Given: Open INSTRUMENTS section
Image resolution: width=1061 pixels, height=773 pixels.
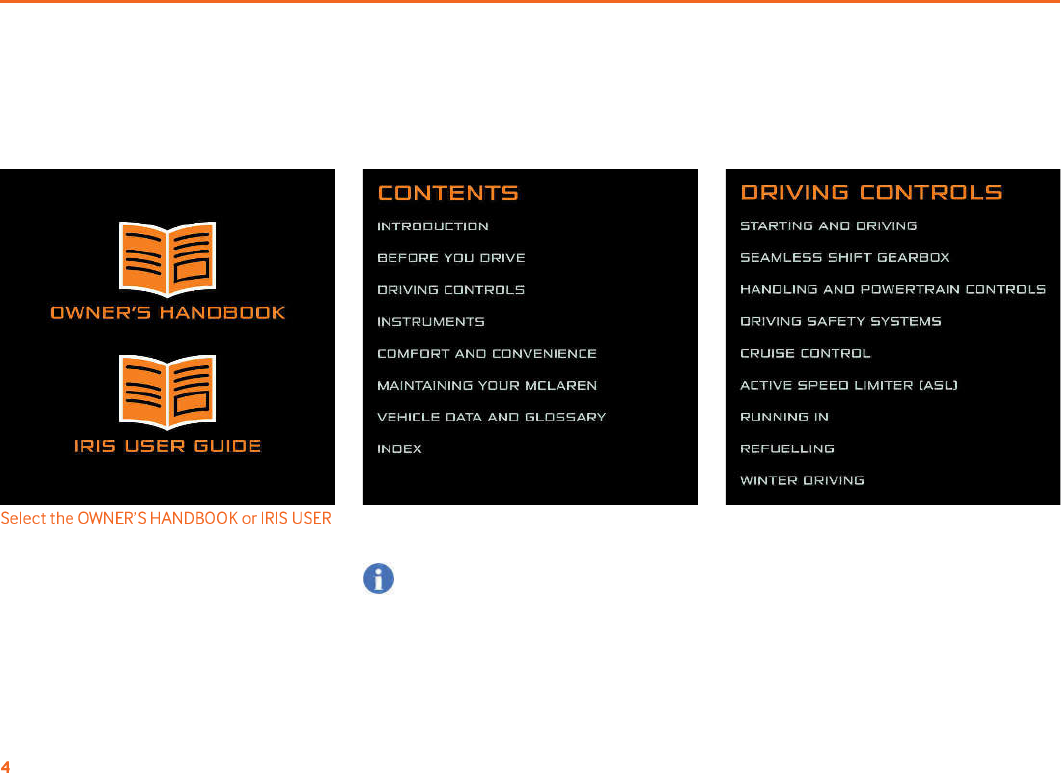Looking at the screenshot, I should [x=430, y=322].
